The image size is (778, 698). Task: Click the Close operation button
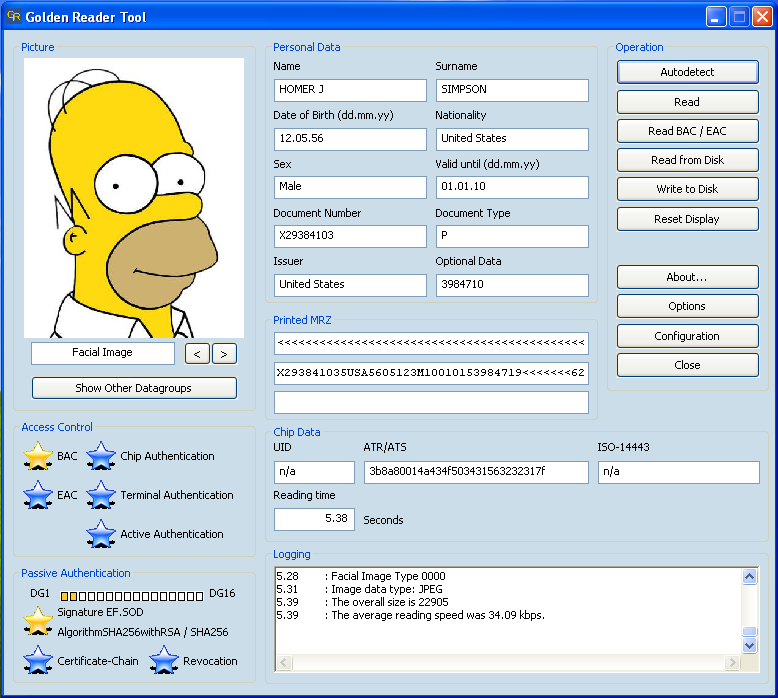688,365
